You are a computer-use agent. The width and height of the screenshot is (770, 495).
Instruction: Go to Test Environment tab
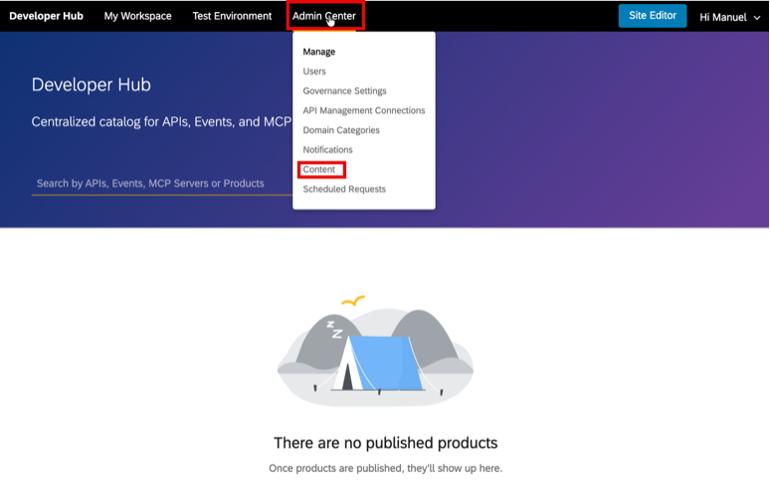pos(232,16)
